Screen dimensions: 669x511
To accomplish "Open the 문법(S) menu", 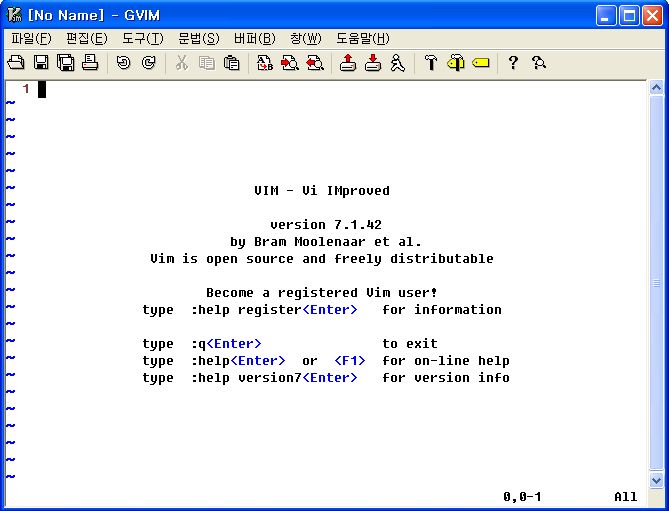I will (199, 39).
